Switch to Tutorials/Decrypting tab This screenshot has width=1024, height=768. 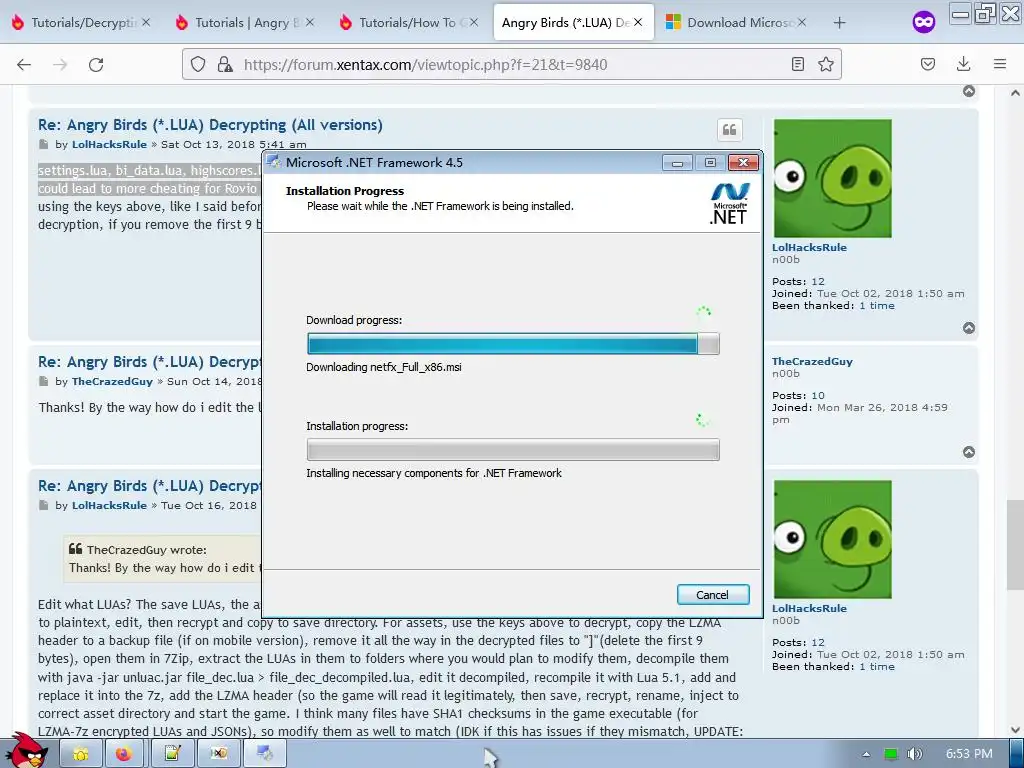pos(81,22)
